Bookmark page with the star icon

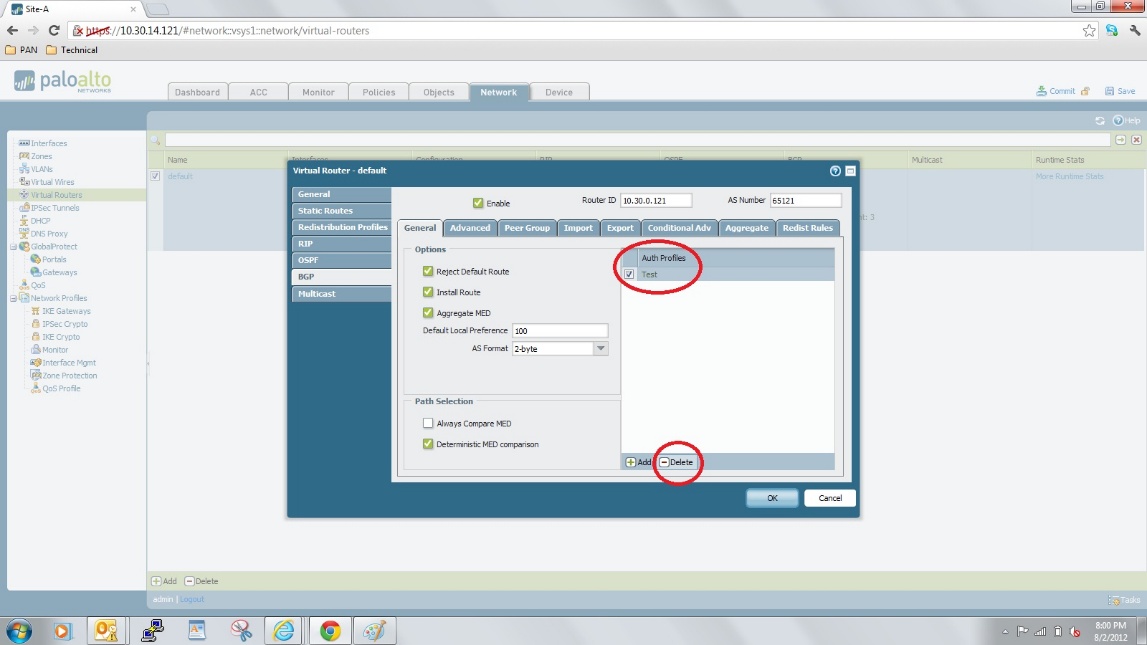coord(1089,30)
